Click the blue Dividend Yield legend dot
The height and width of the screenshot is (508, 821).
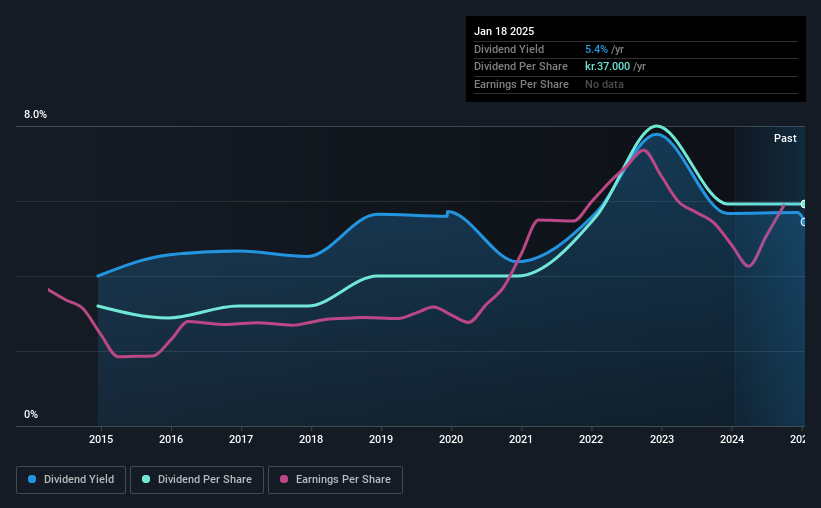(32, 479)
